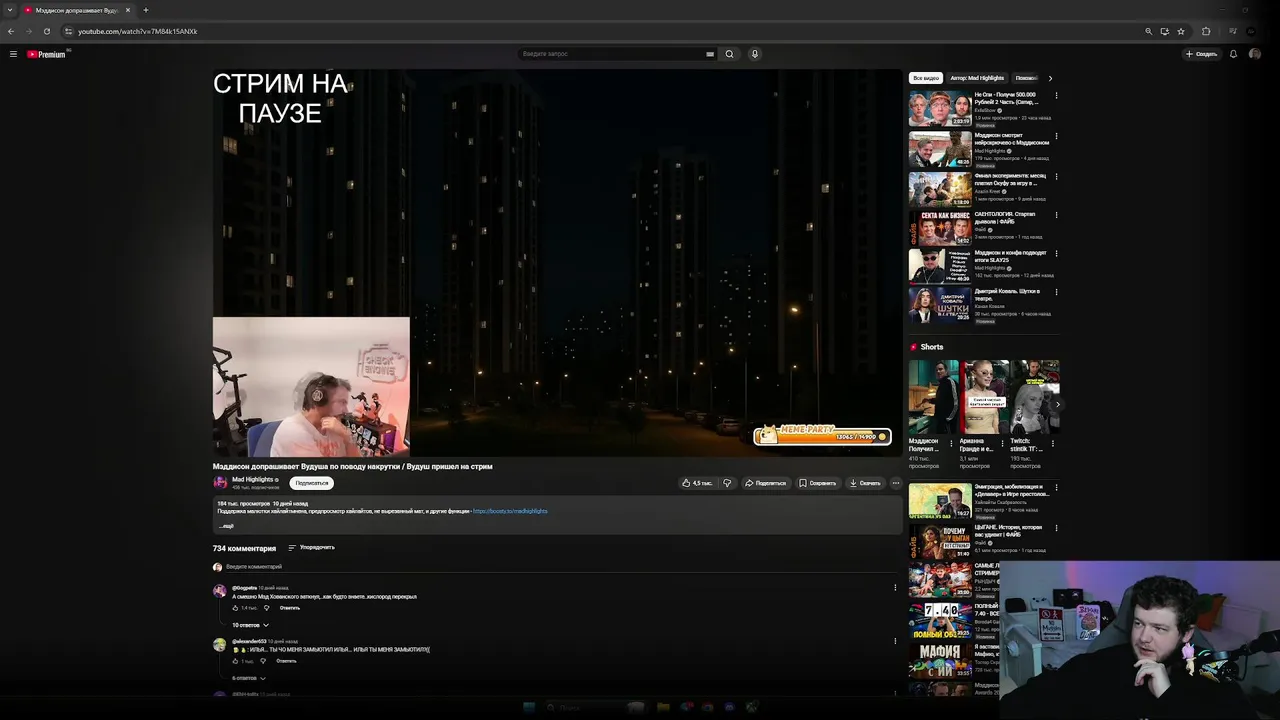1280x720 pixels.
Task: Open 'Мэддисон Получил' Shorts thumbnail
Action: (x=933, y=397)
